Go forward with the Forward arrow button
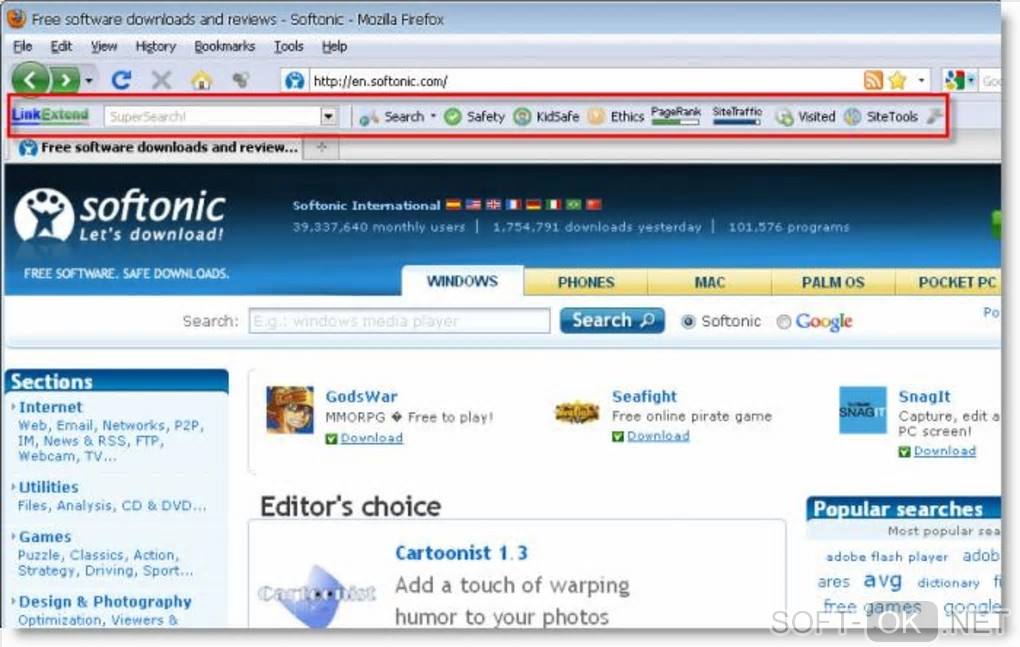This screenshot has height=647, width=1020. [65, 81]
